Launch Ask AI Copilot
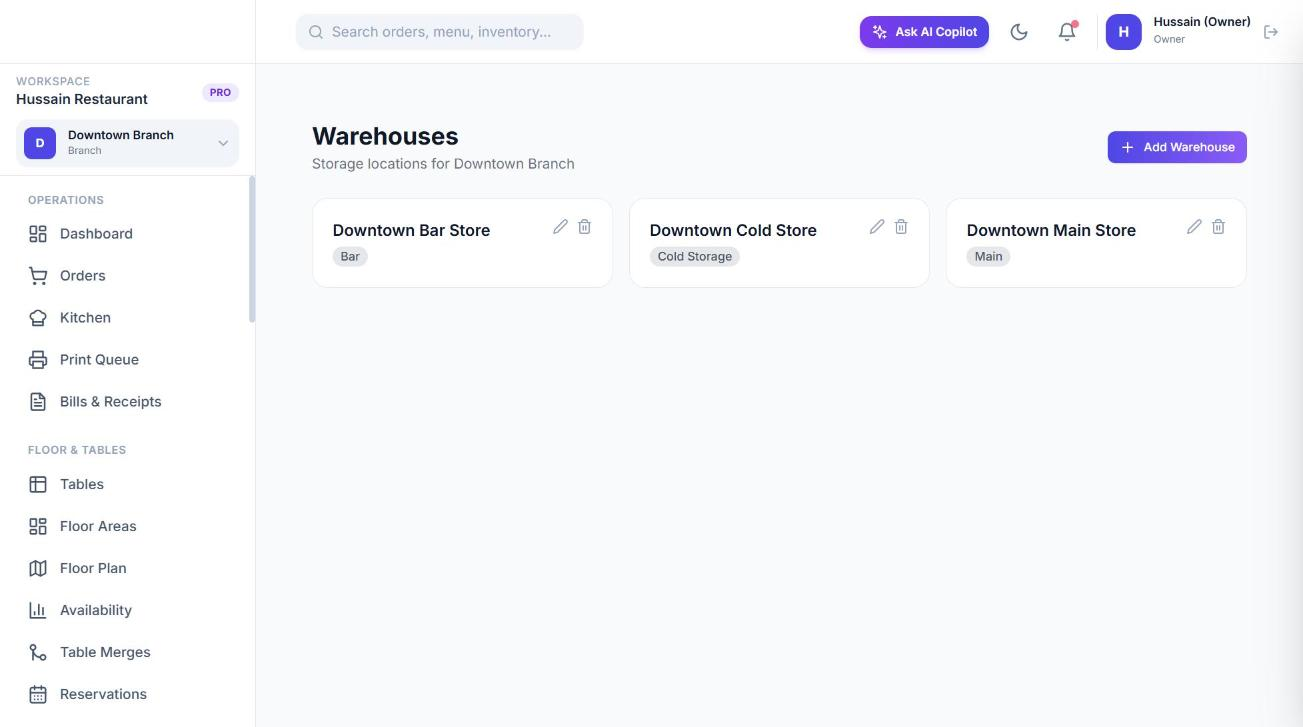Screen dimensions: 1303x727 pos(924,32)
